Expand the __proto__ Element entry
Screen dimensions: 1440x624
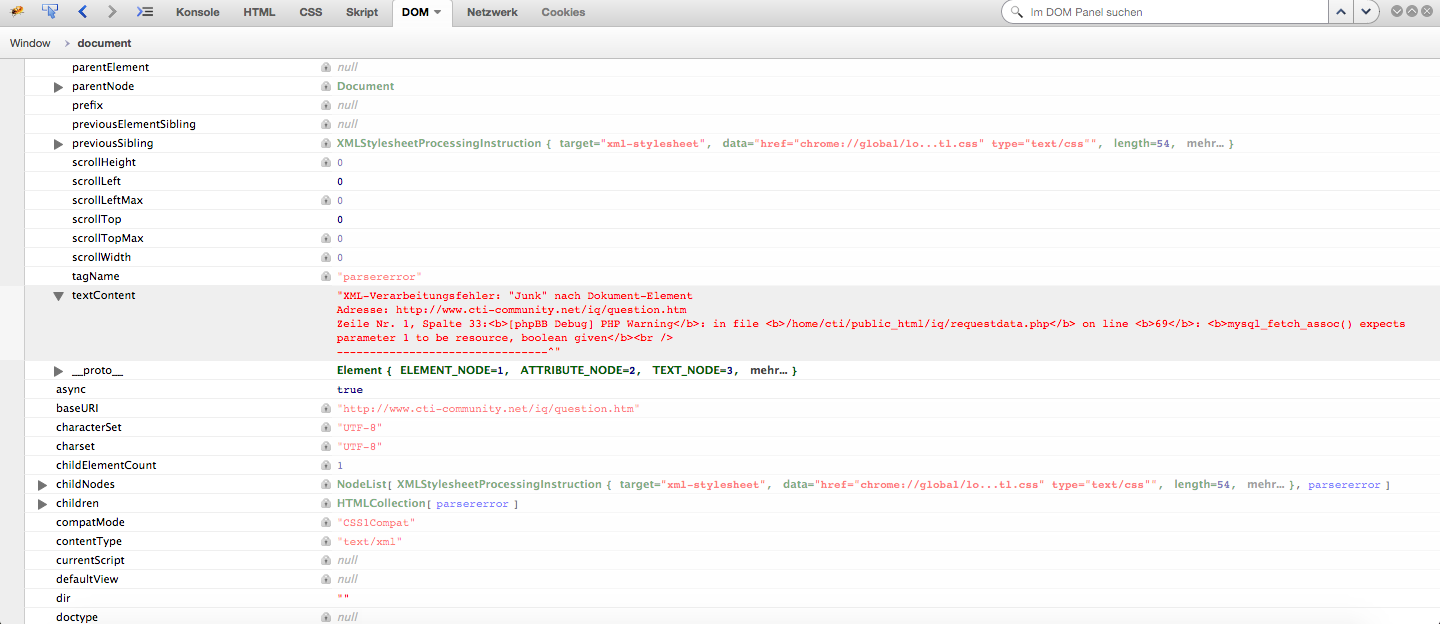click(x=59, y=371)
